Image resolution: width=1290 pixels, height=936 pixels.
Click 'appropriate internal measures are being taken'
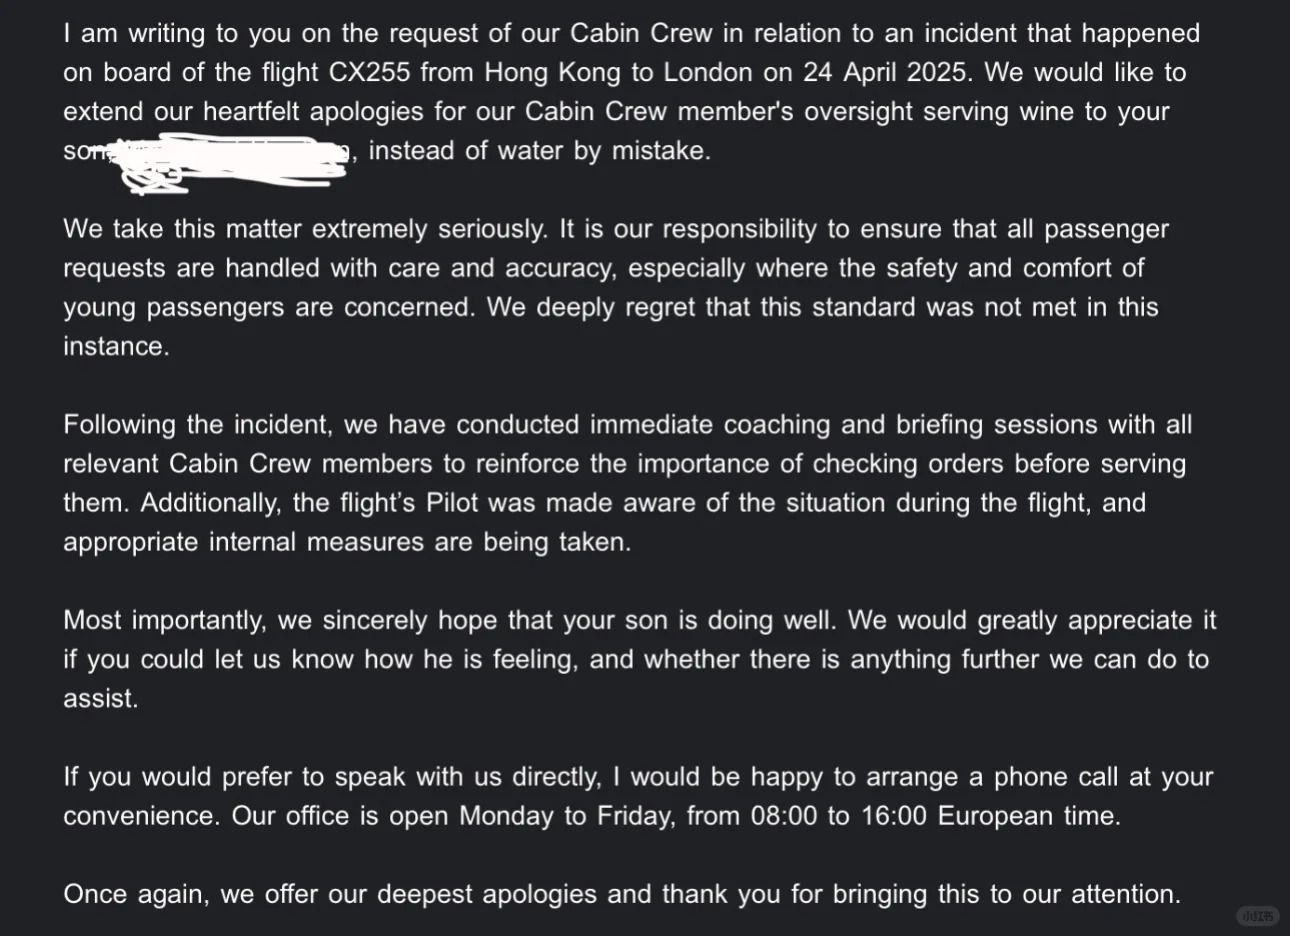click(x=347, y=542)
